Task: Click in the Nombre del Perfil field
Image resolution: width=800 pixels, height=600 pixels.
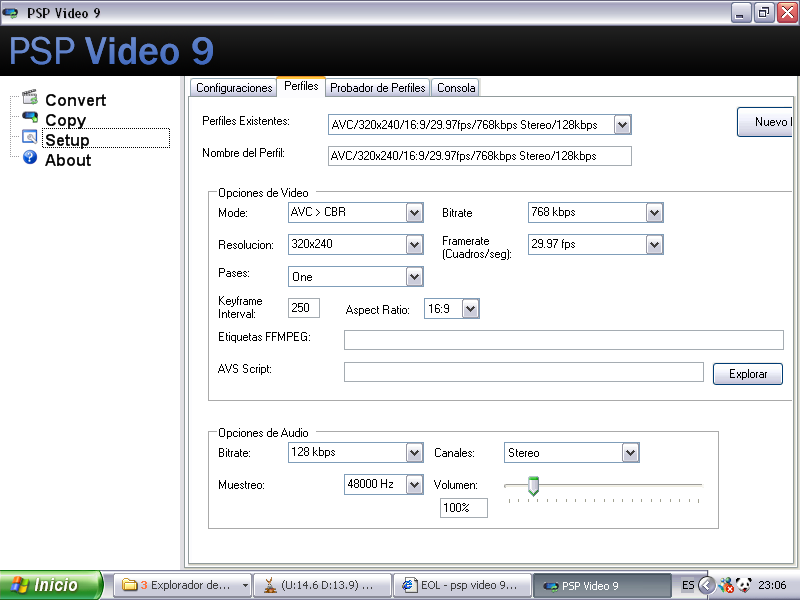Action: 480,156
